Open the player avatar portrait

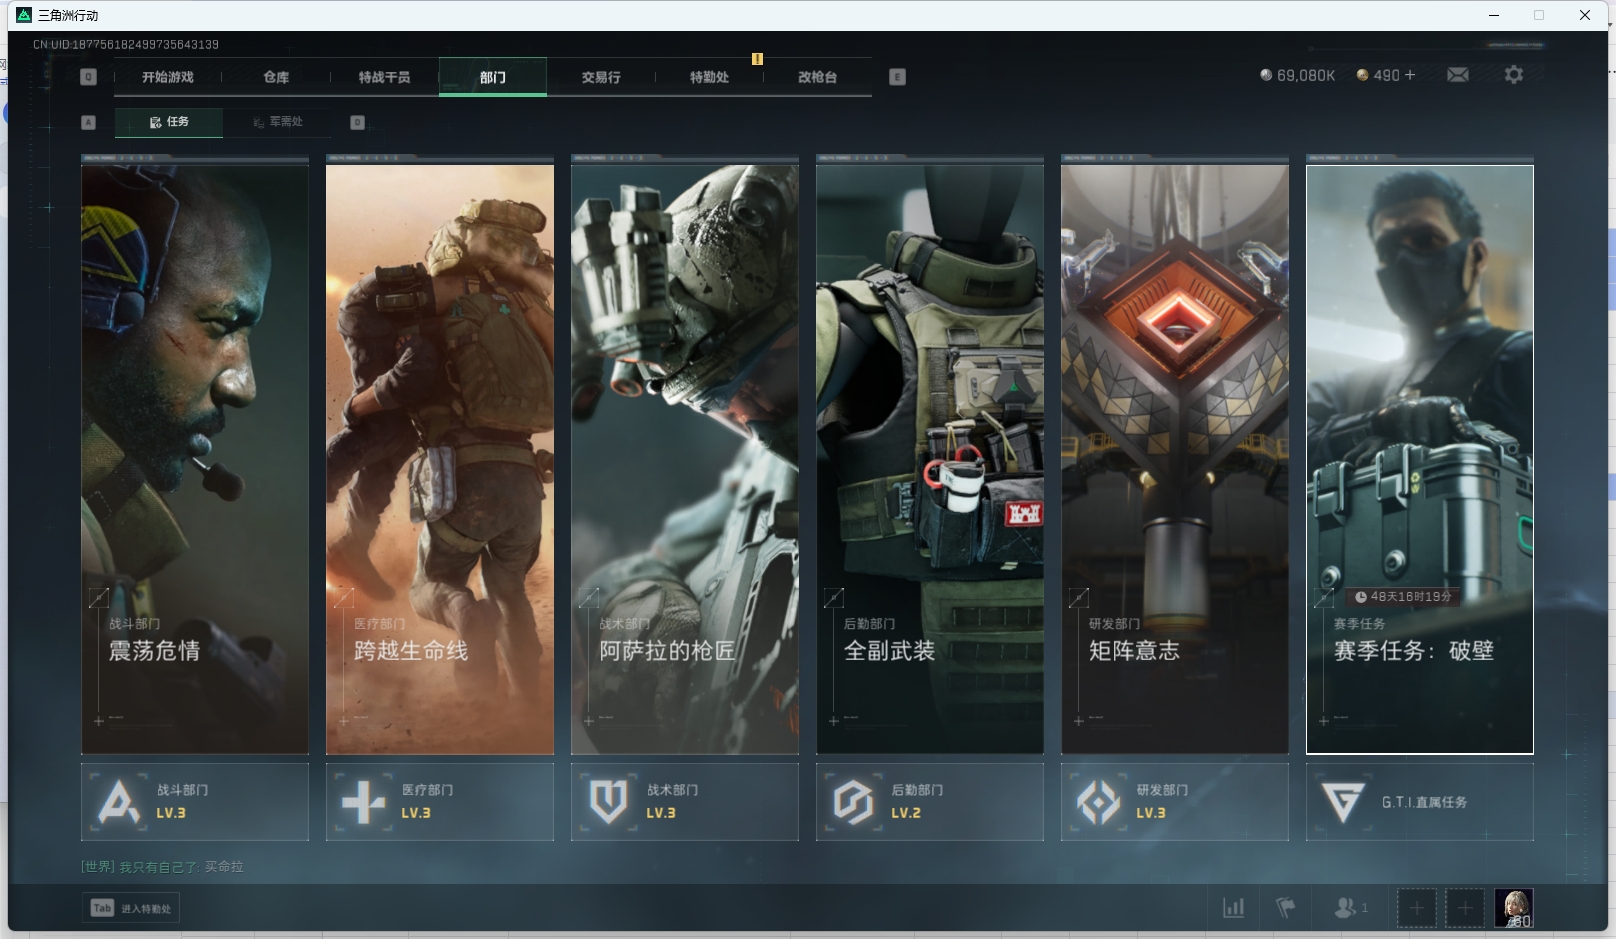[1514, 908]
